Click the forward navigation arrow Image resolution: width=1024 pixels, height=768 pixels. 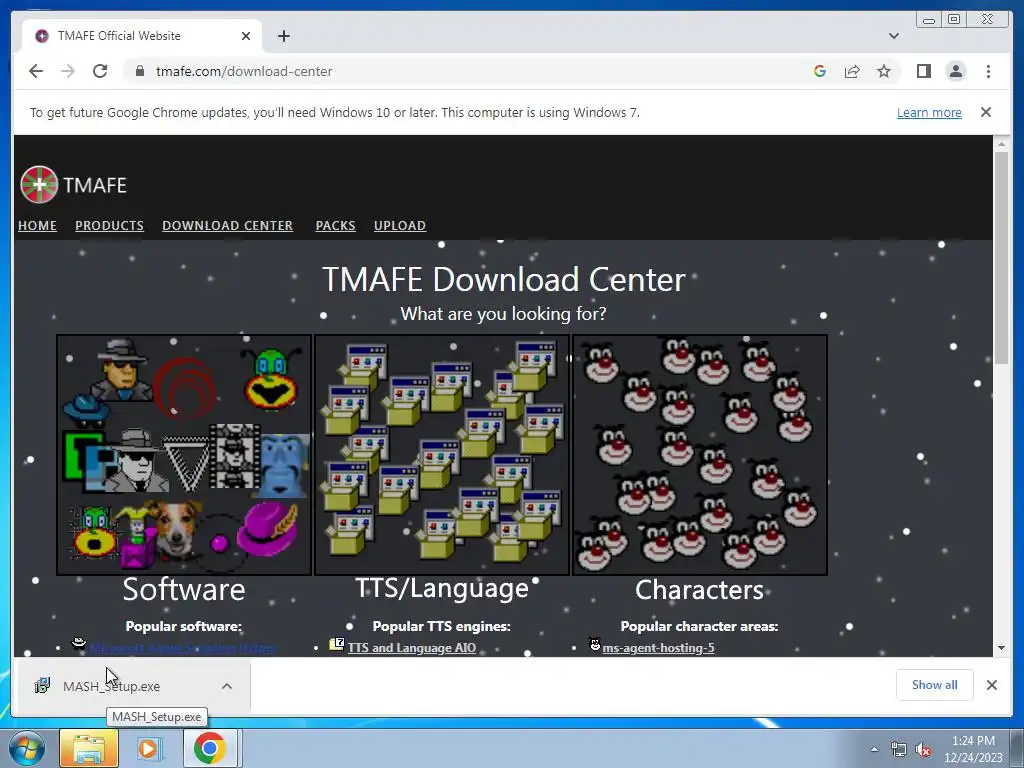pyautogui.click(x=68, y=71)
